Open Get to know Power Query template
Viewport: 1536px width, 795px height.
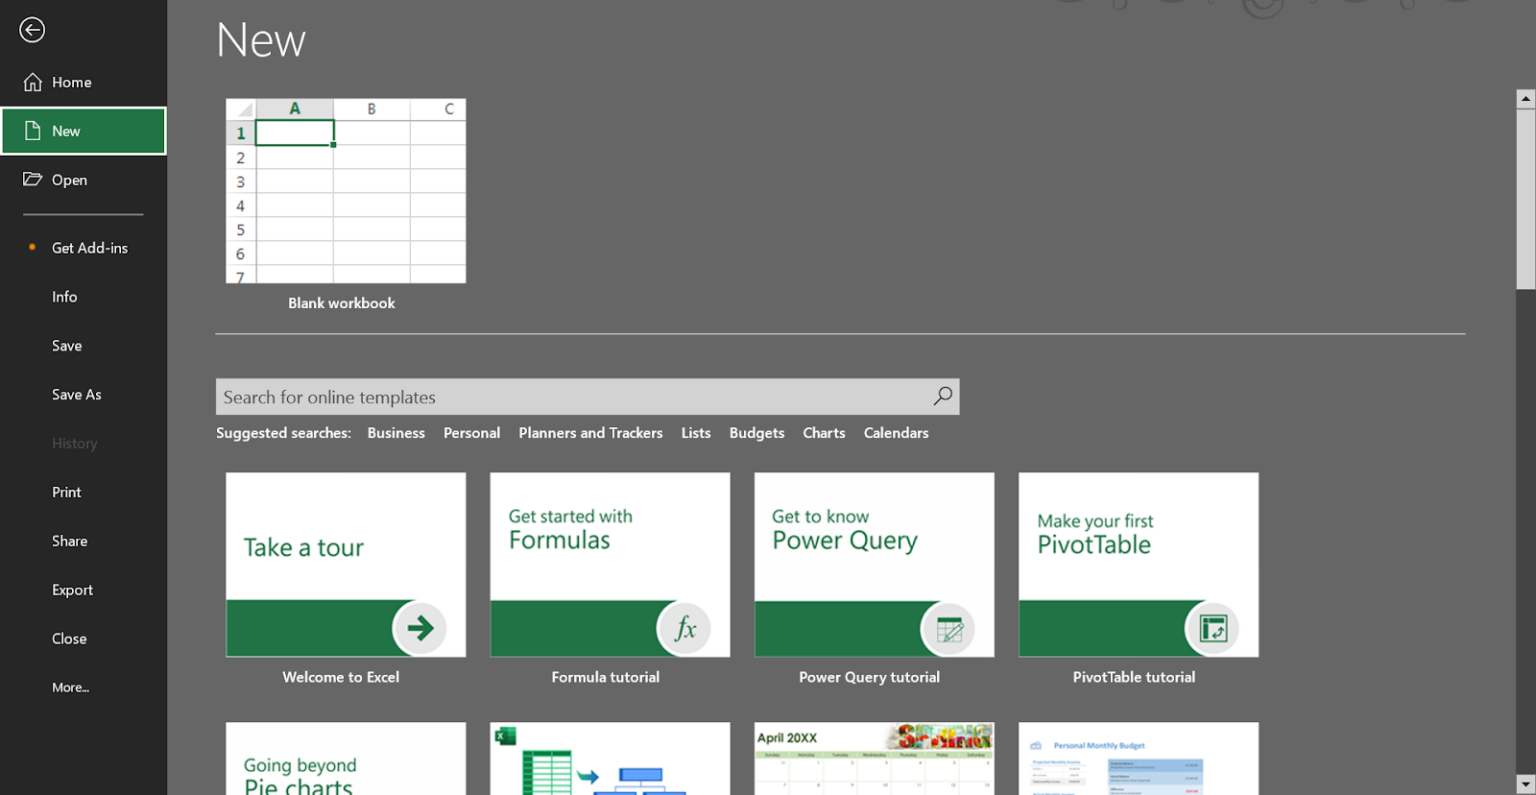pos(874,565)
